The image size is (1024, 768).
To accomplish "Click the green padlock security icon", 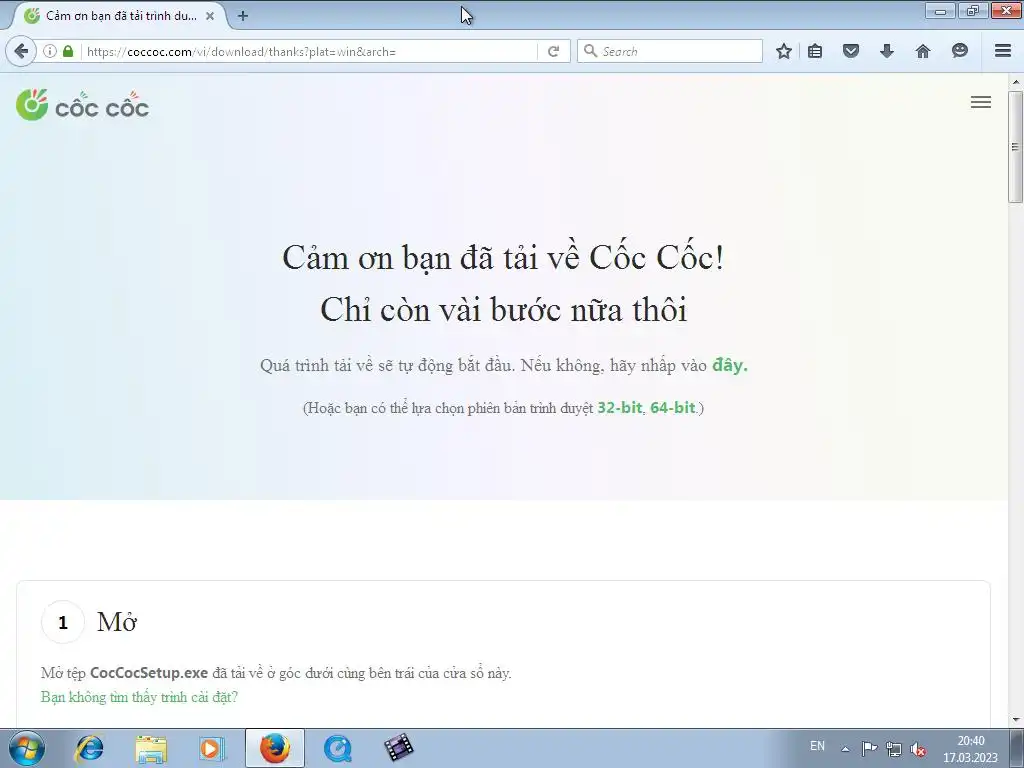I will point(68,51).
